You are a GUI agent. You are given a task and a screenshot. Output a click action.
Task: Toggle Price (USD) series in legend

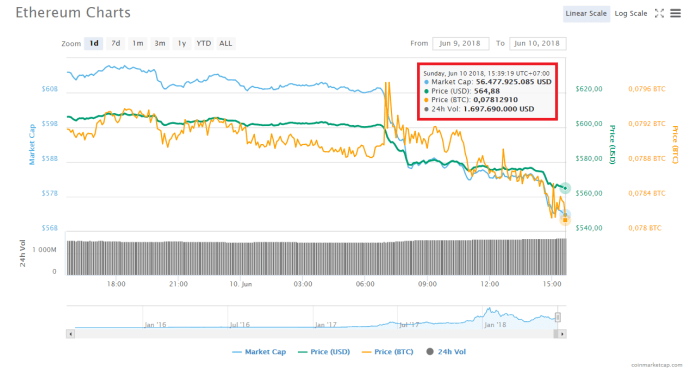324,352
